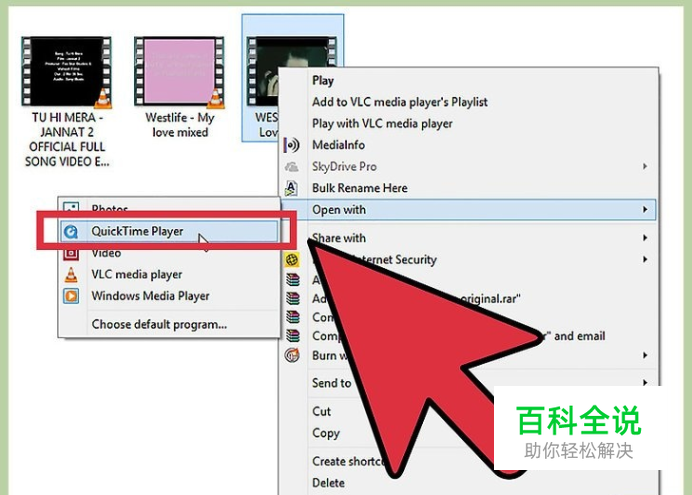Click the Burn disc icon

click(x=292, y=355)
